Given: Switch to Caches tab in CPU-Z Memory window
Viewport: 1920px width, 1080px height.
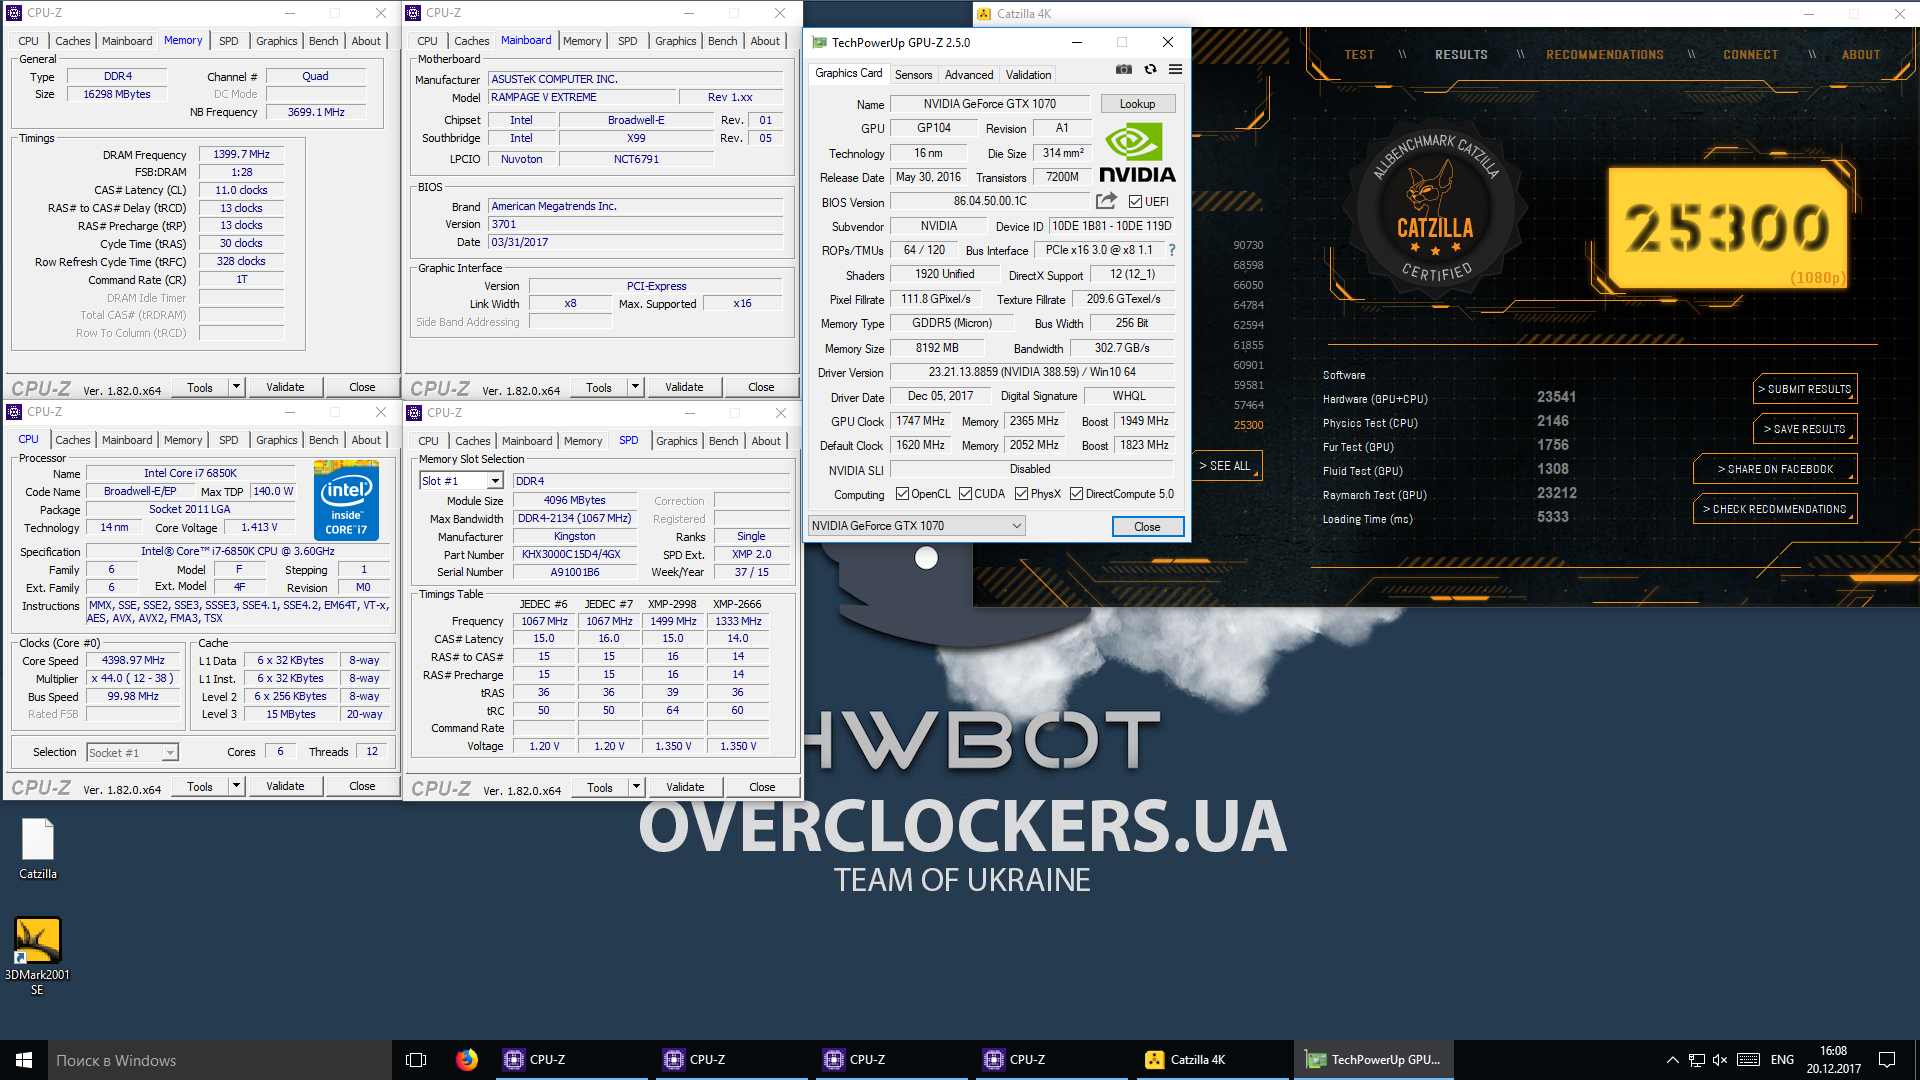Looking at the screenshot, I should [72, 41].
